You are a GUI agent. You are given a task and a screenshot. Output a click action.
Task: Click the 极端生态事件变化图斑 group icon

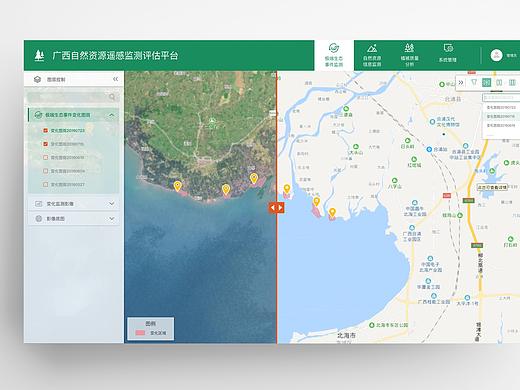38,115
